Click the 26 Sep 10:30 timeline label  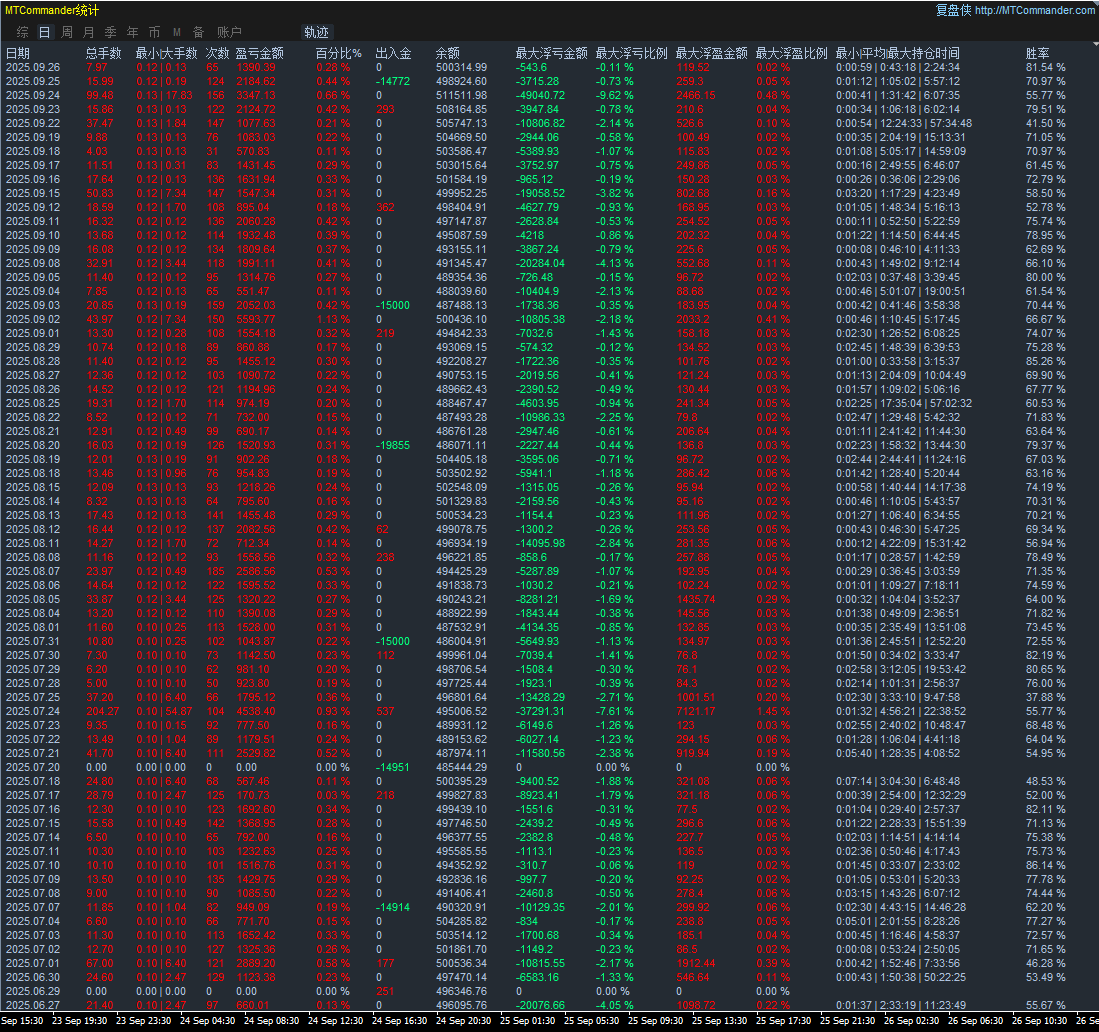(1039, 1021)
